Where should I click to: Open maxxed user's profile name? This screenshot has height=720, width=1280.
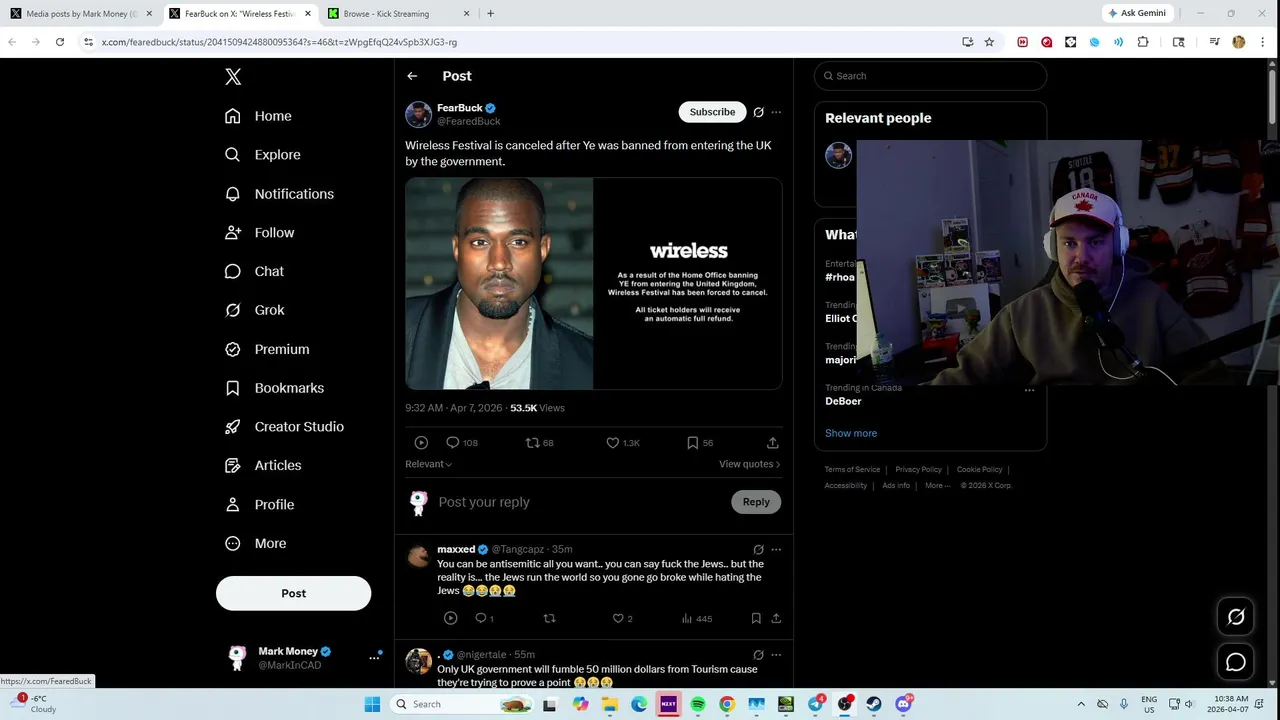click(x=456, y=549)
